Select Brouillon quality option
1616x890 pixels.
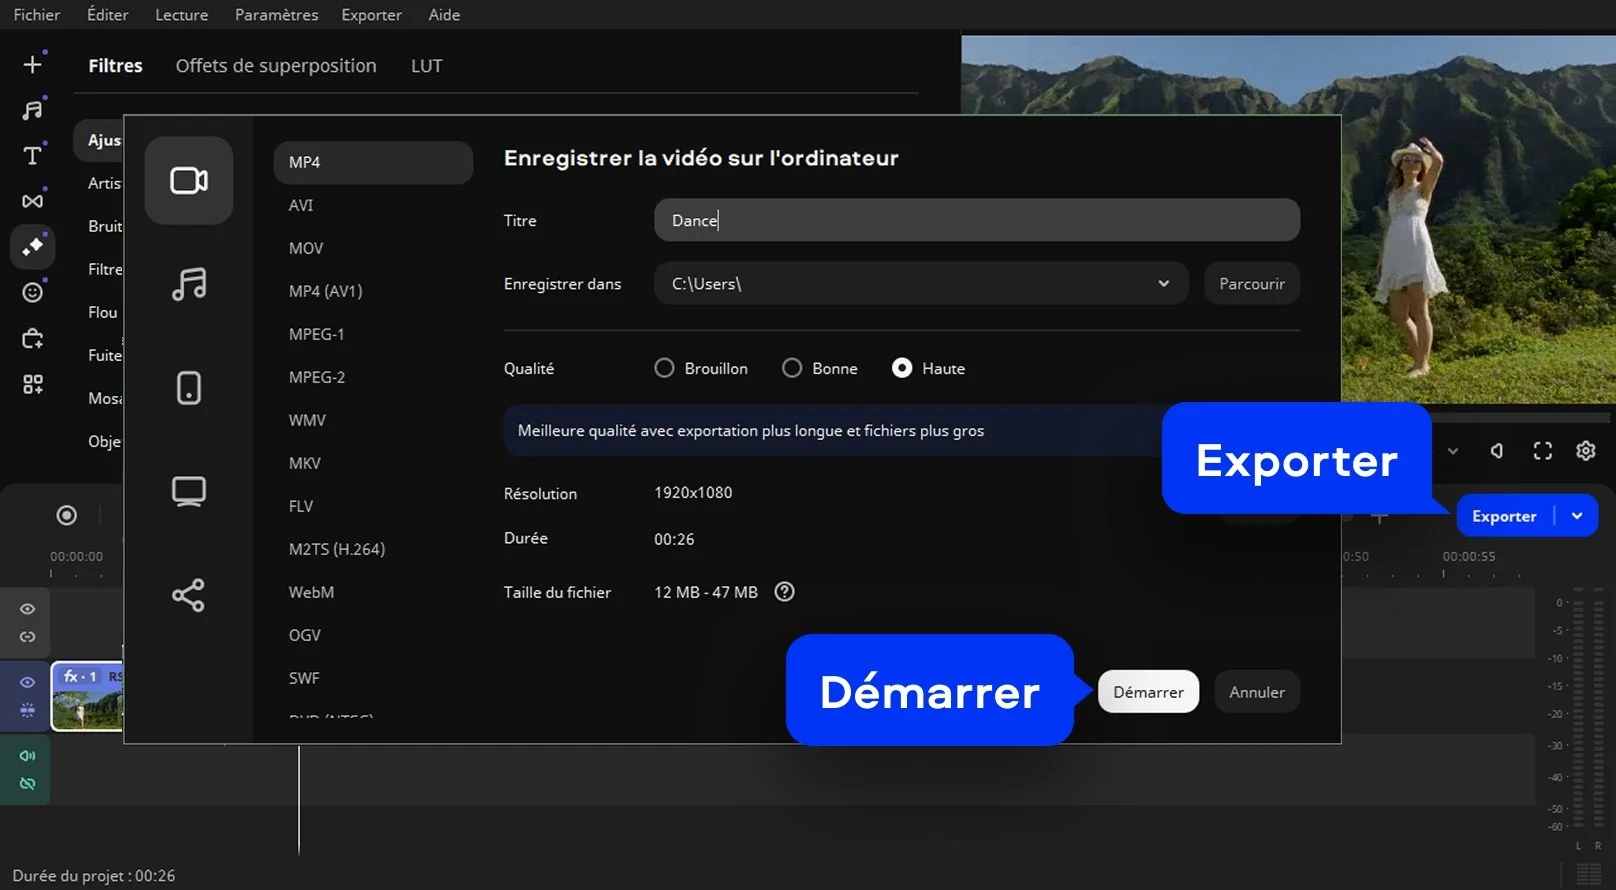pyautogui.click(x=664, y=368)
